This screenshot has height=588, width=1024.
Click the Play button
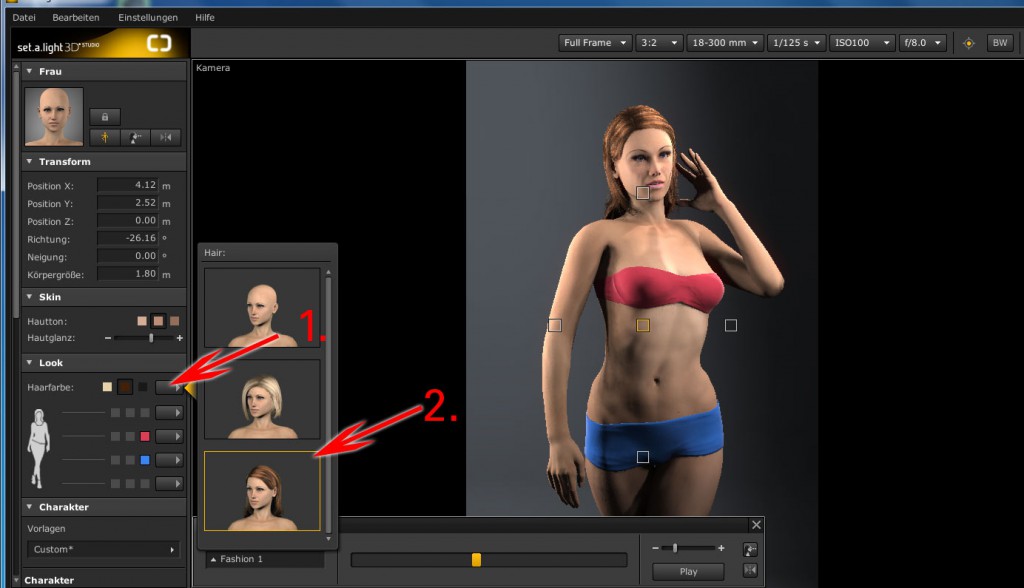click(x=688, y=572)
